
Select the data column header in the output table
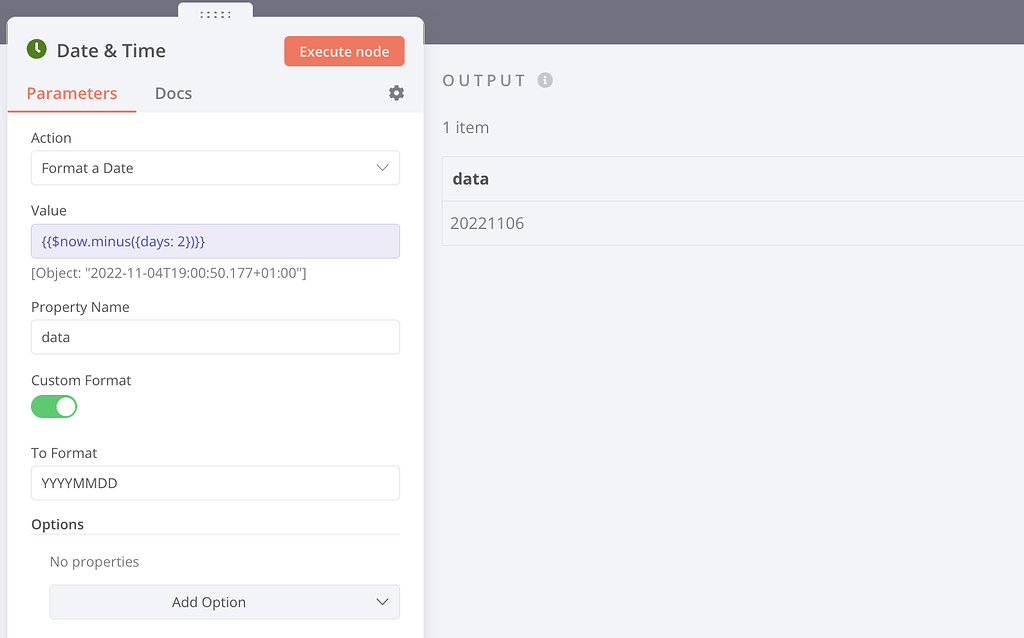coord(469,179)
